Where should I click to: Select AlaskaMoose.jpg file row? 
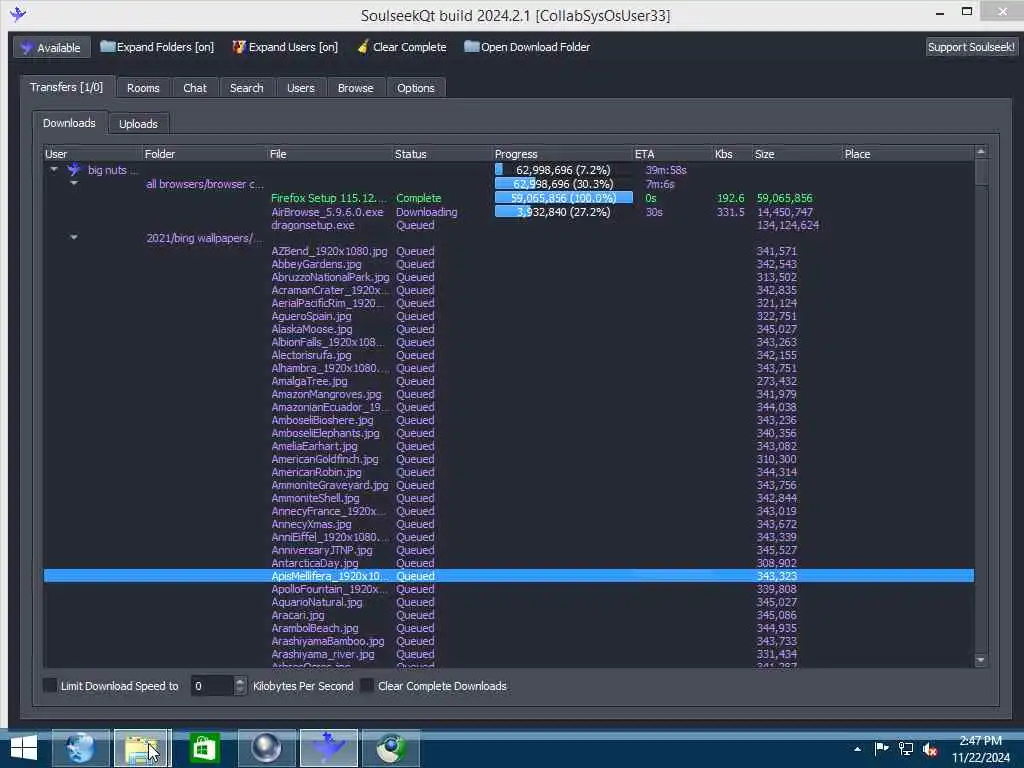click(x=509, y=329)
